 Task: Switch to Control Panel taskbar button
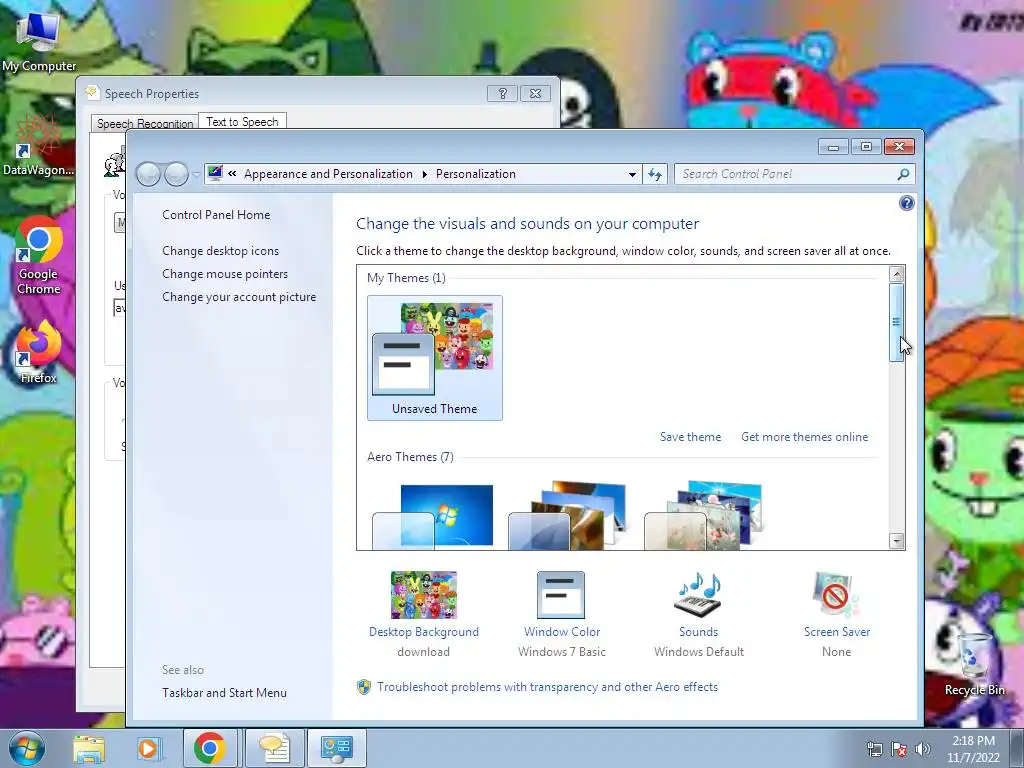pyautogui.click(x=336, y=748)
